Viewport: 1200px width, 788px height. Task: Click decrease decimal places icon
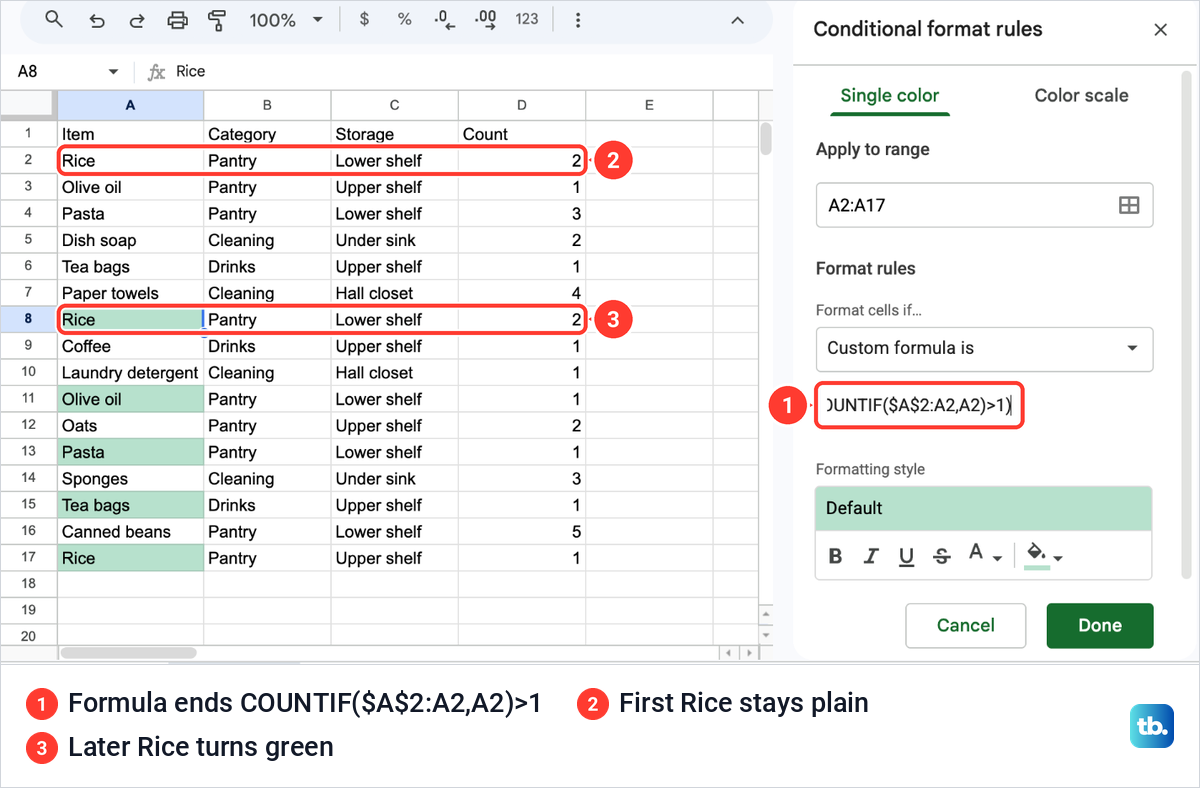pos(443,19)
